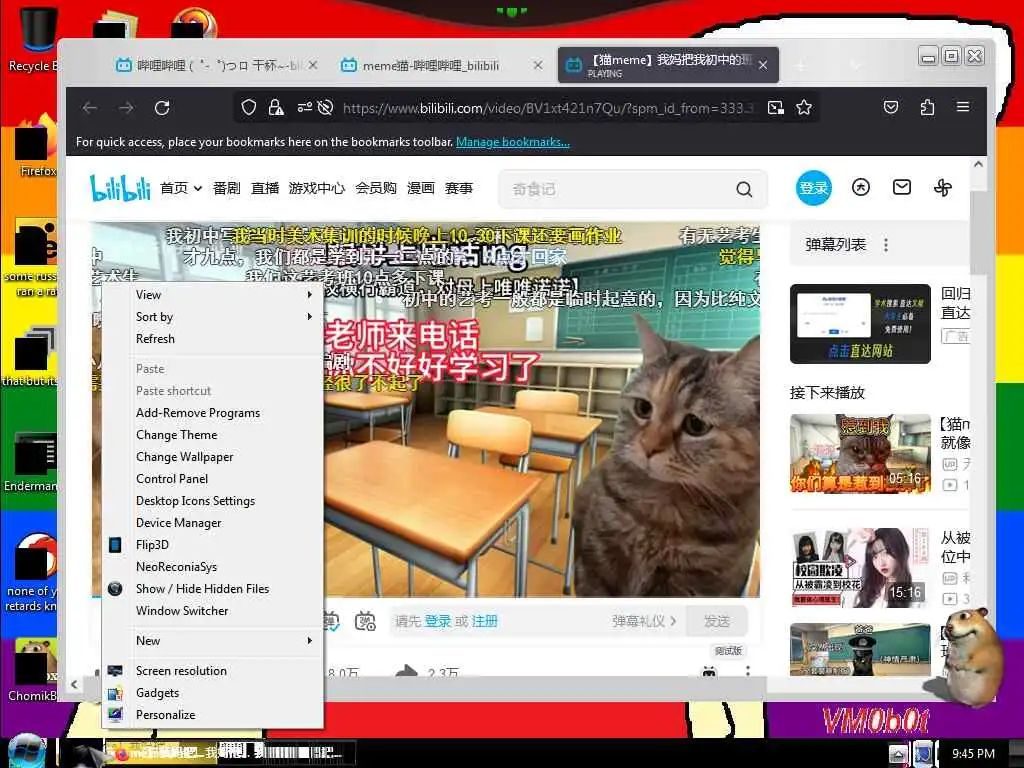The width and height of the screenshot is (1024, 768).
Task: Open site permissions icon in address bar
Action: click(304, 108)
